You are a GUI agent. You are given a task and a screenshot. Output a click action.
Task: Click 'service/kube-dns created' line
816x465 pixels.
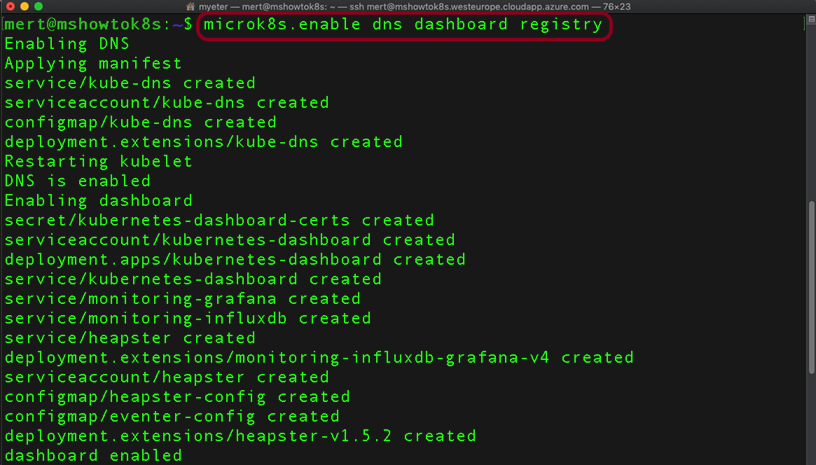(x=130, y=83)
